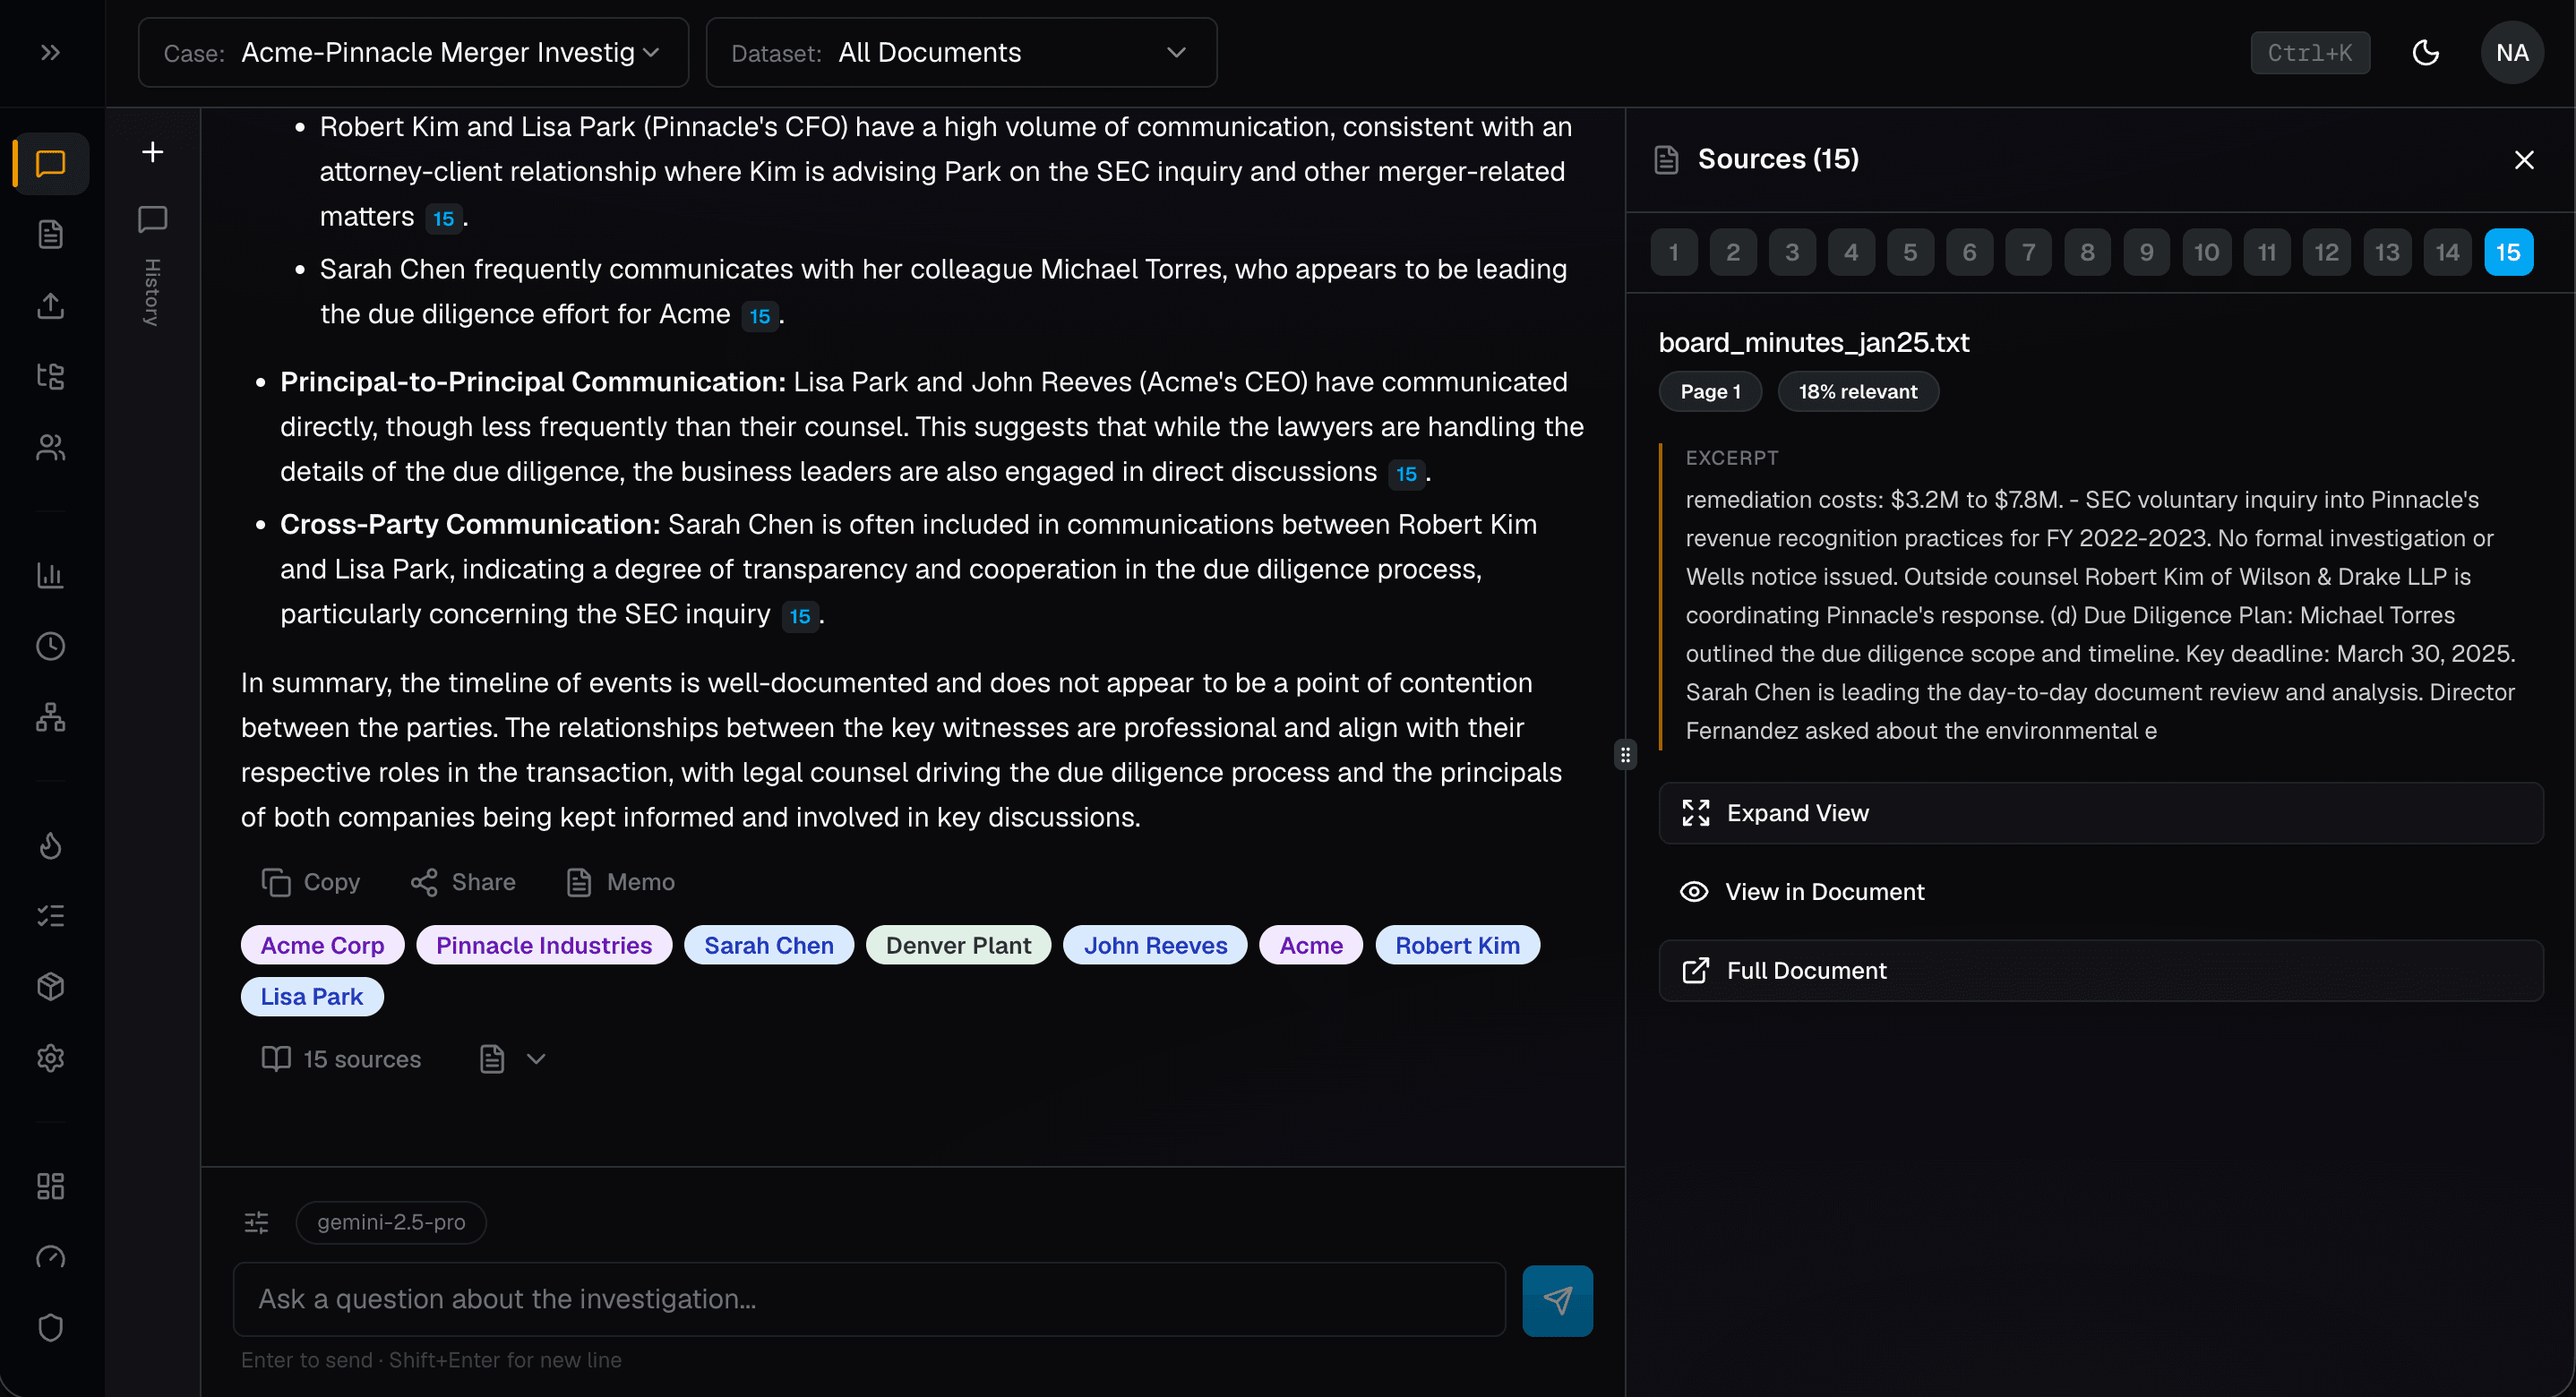
Task: Select source tab 14
Action: 2447,252
